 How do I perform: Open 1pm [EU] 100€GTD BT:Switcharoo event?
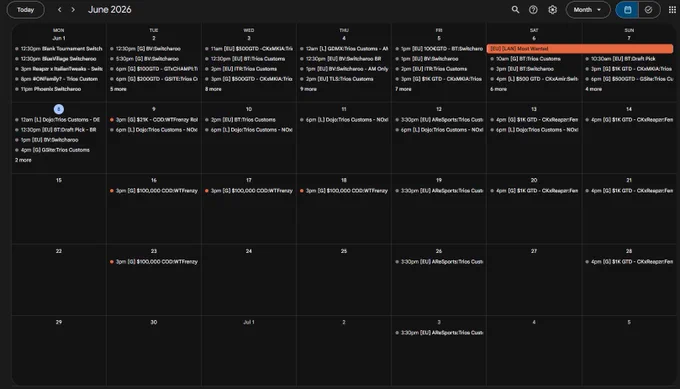pyautogui.click(x=439, y=49)
